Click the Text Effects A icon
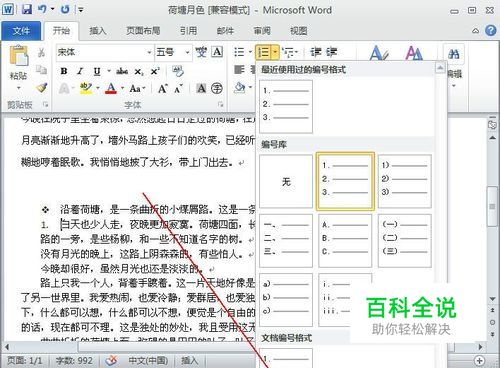 [x=64, y=88]
